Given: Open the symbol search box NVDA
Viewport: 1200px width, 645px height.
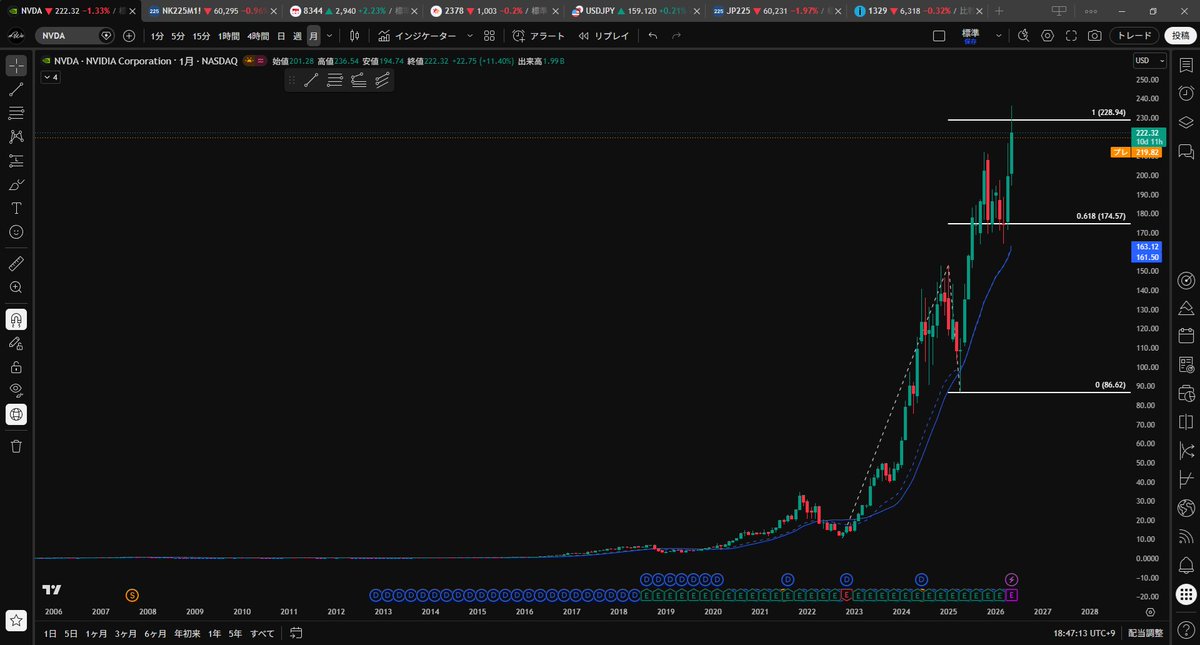Looking at the screenshot, I should [76, 35].
